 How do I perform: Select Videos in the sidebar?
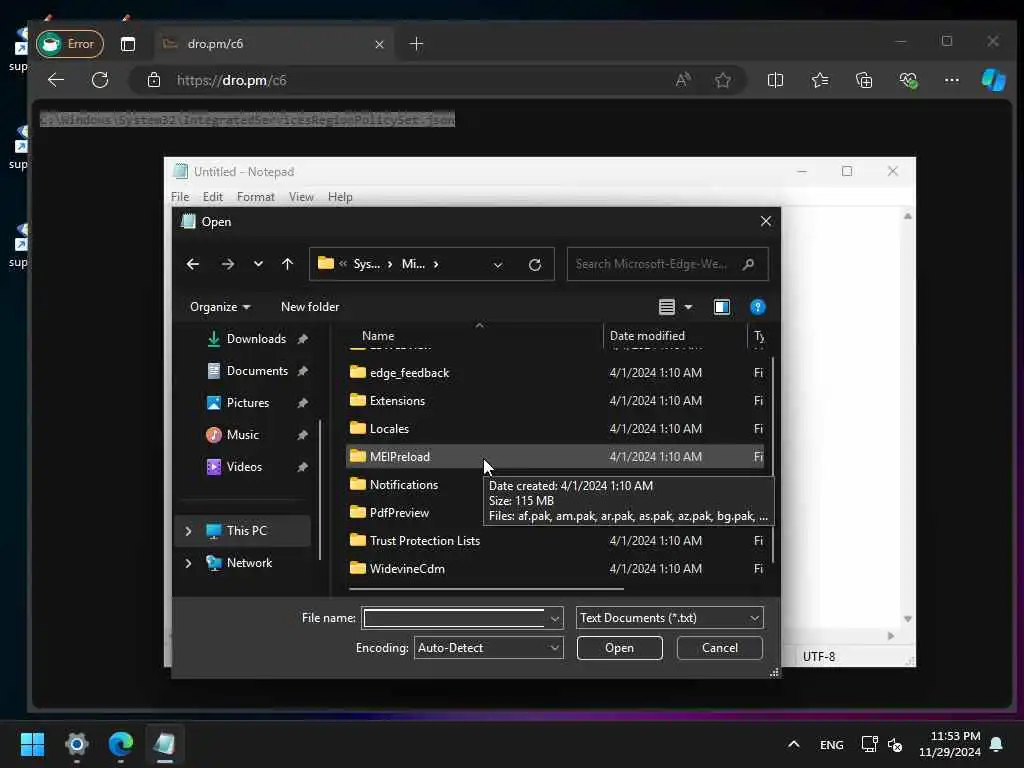pos(244,467)
